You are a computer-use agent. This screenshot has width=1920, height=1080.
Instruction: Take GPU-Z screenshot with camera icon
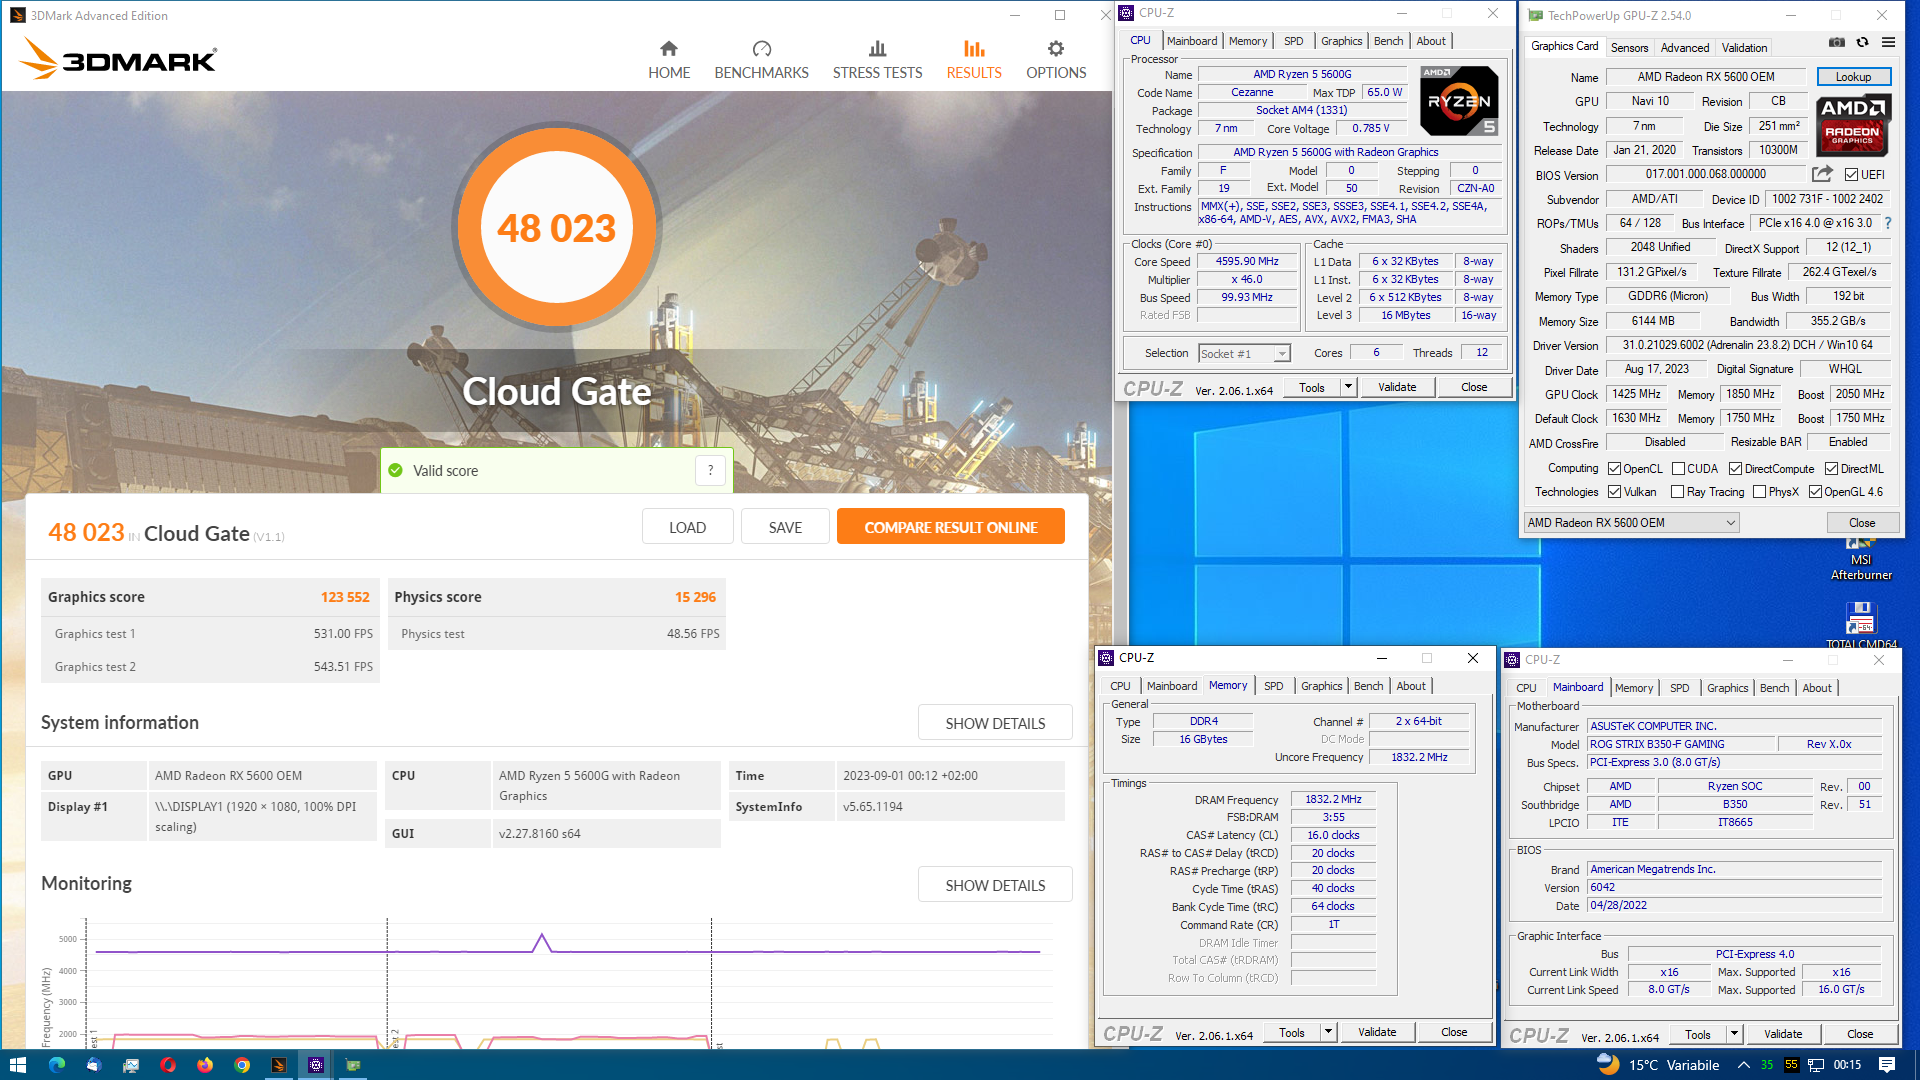pyautogui.click(x=1837, y=42)
